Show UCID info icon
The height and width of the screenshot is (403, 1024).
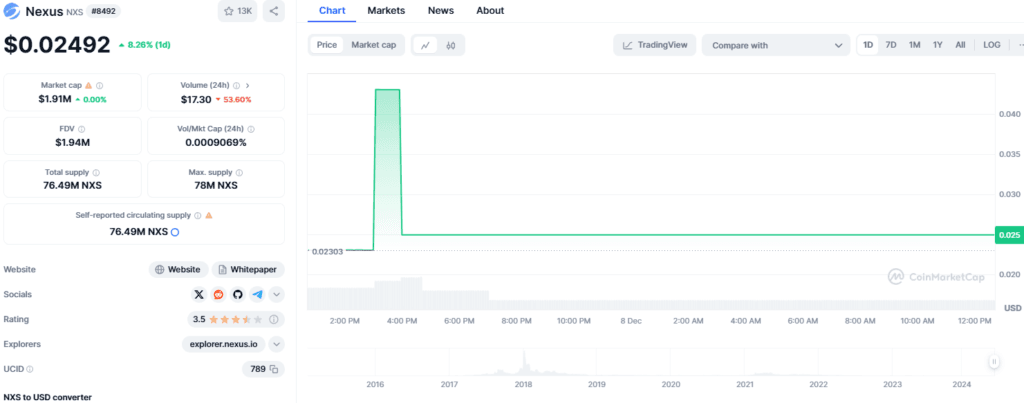(x=29, y=369)
